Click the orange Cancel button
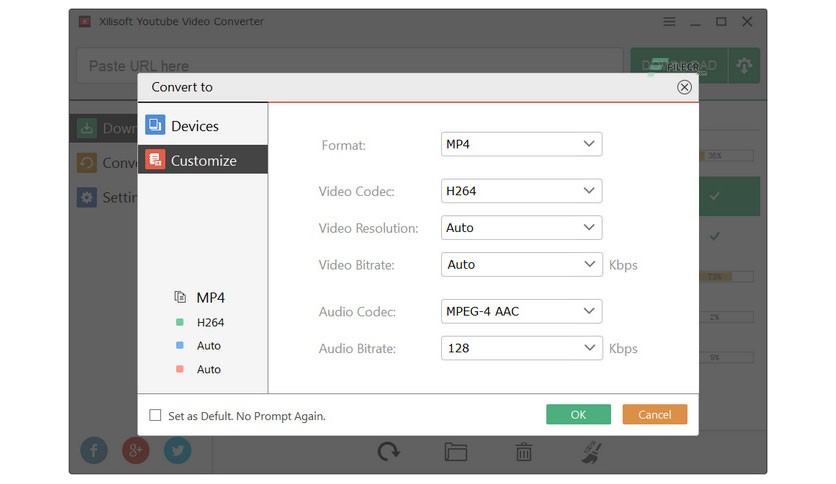 pos(655,414)
